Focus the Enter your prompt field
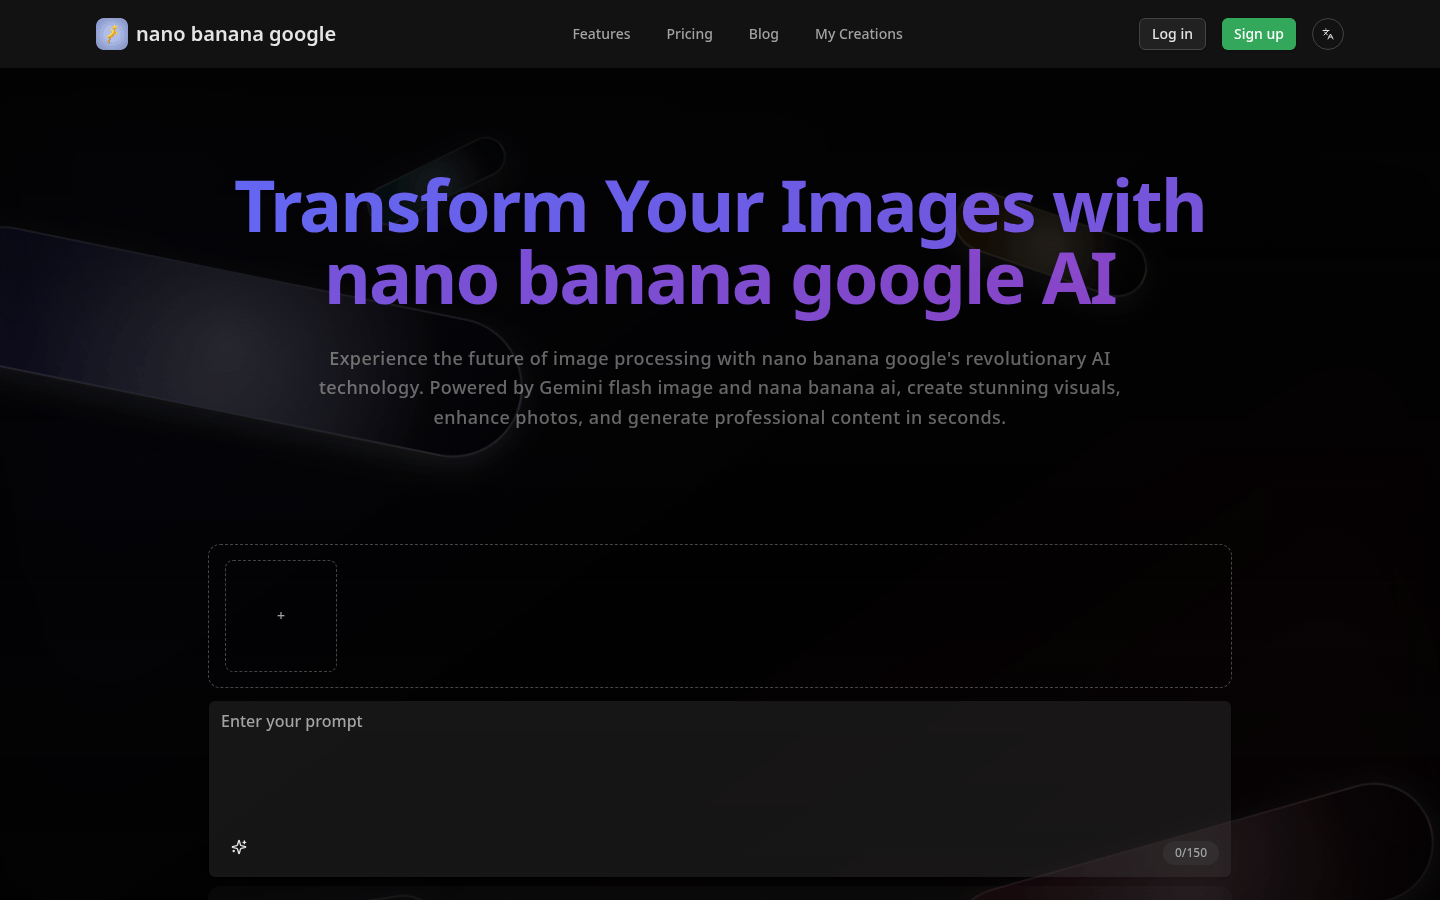The height and width of the screenshot is (900, 1440). [x=719, y=770]
